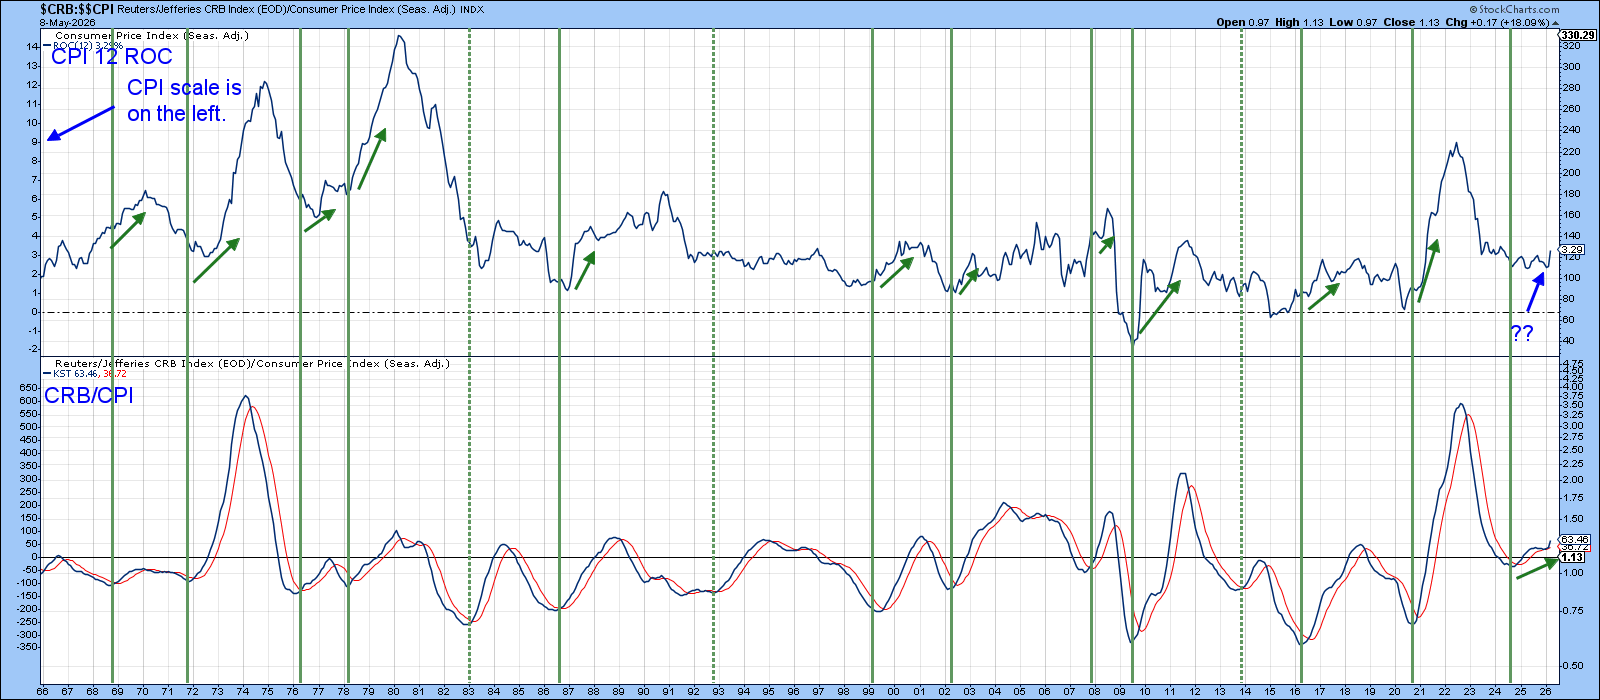Click the 14 label on the left ROC axis
The image size is (1600, 700).
tap(32, 46)
